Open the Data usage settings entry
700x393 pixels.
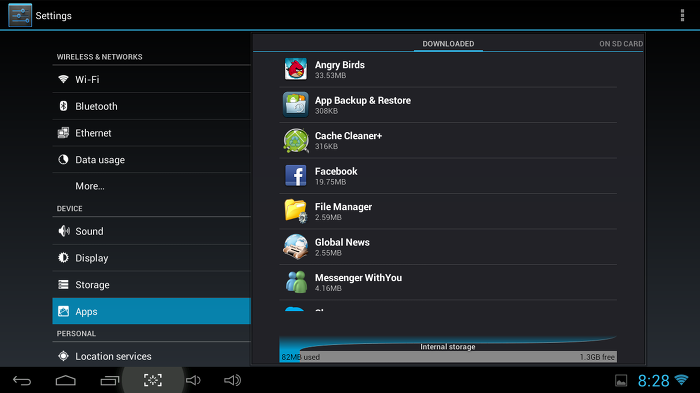(x=151, y=159)
